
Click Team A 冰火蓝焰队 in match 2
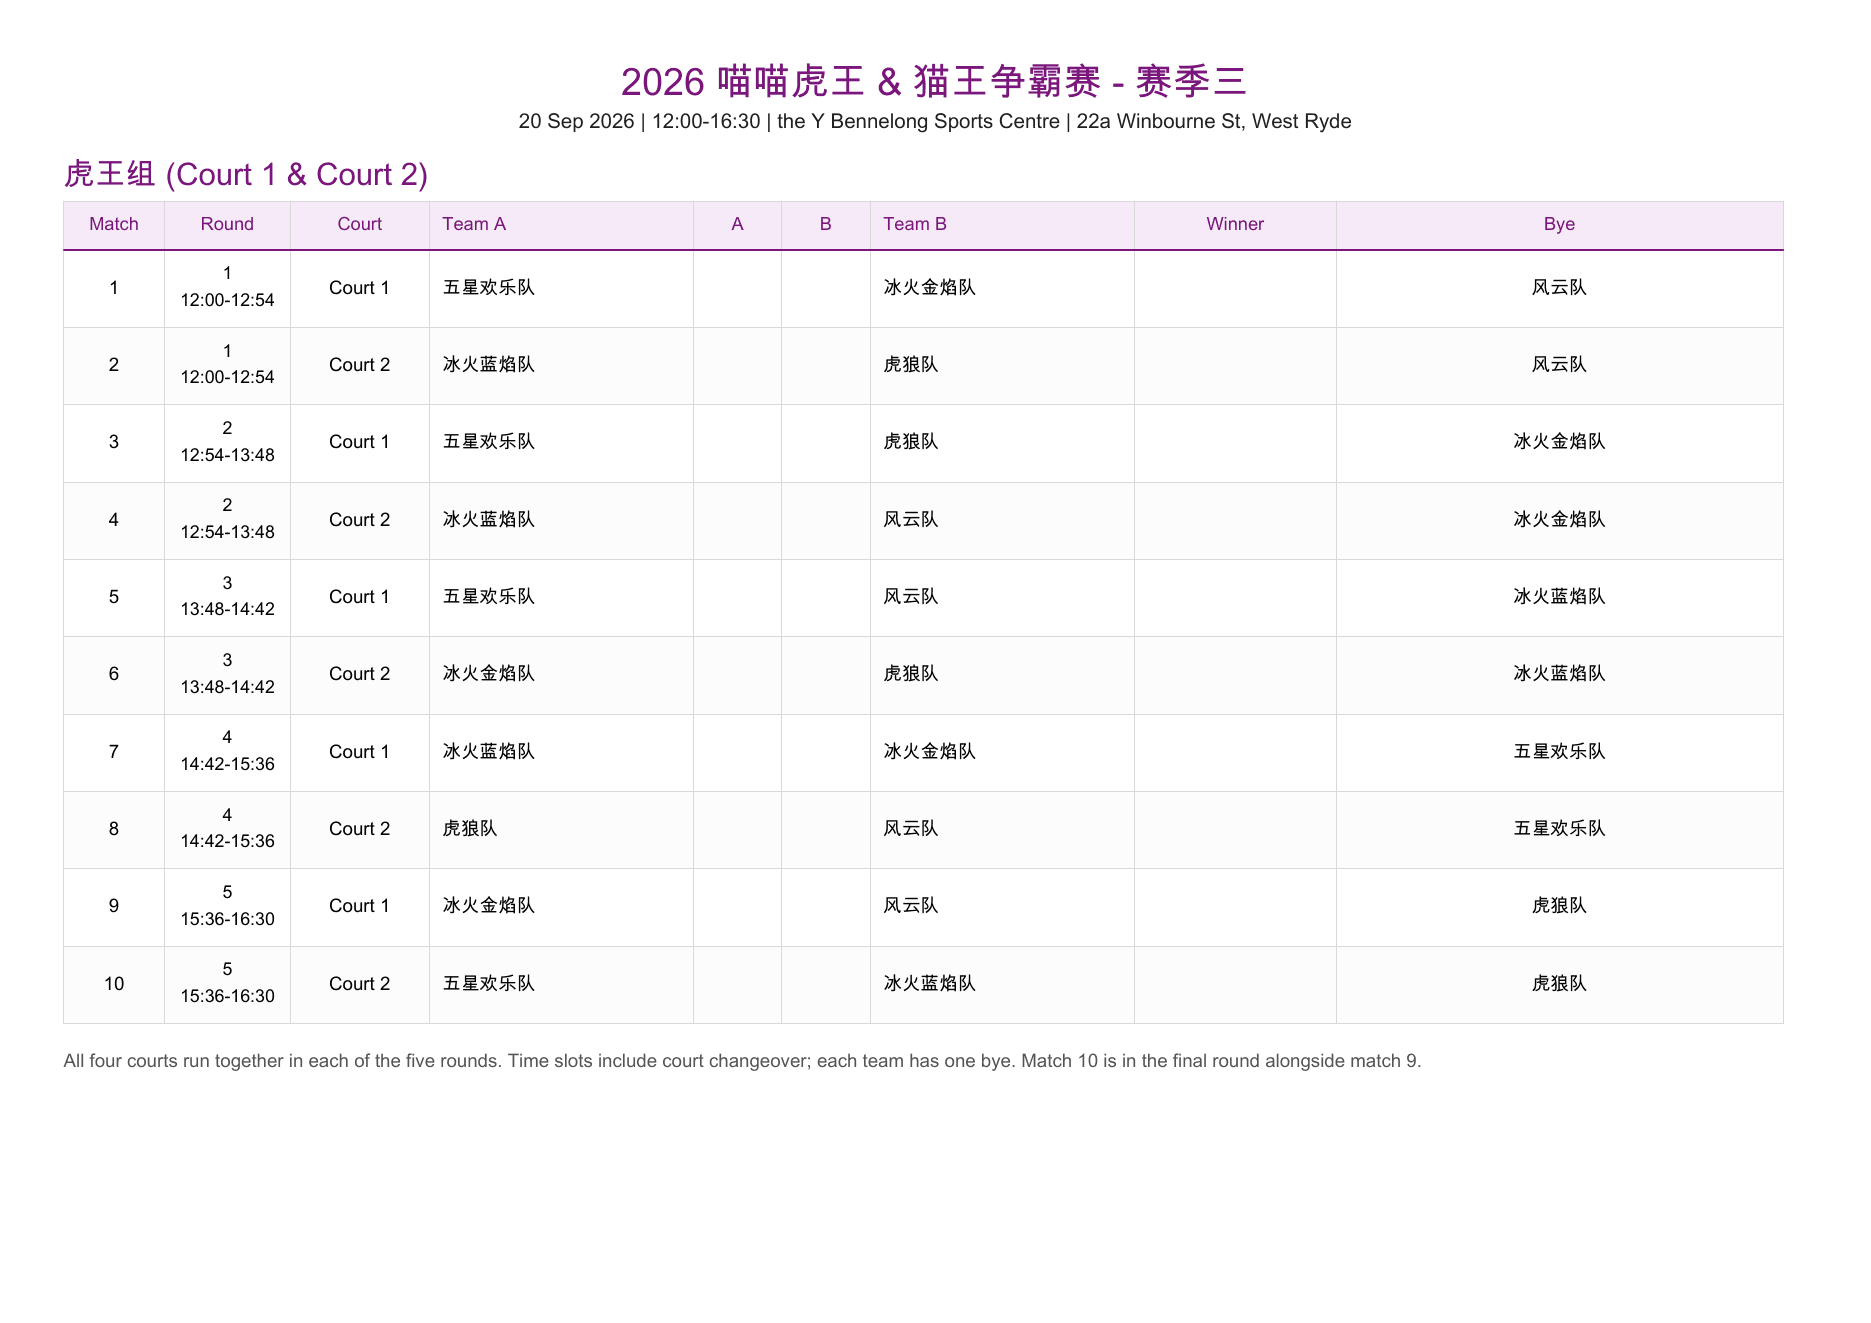point(489,365)
